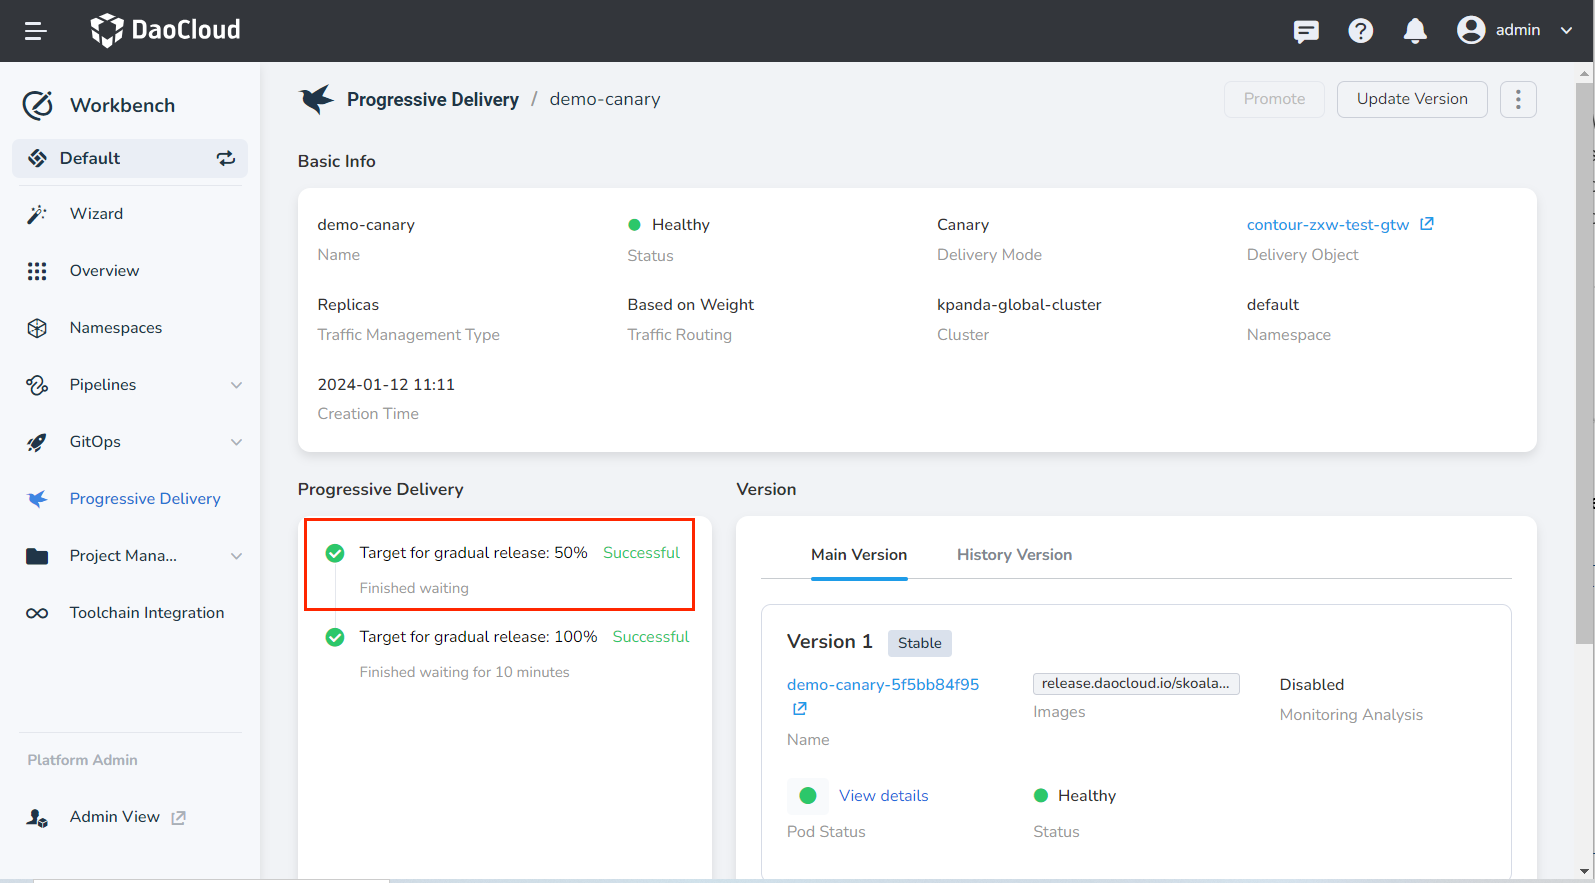Go to Admin View
This screenshot has width=1595, height=883.
pos(114,817)
